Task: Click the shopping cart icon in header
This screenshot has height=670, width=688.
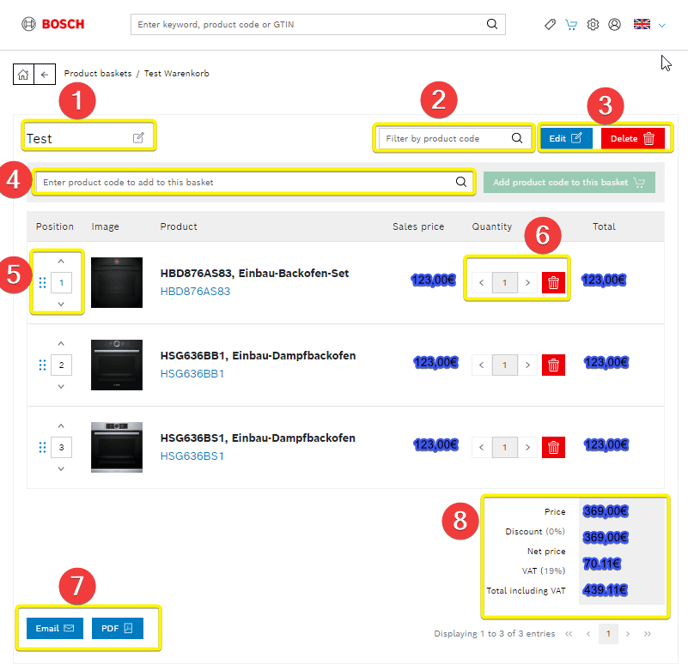Action: [x=571, y=25]
